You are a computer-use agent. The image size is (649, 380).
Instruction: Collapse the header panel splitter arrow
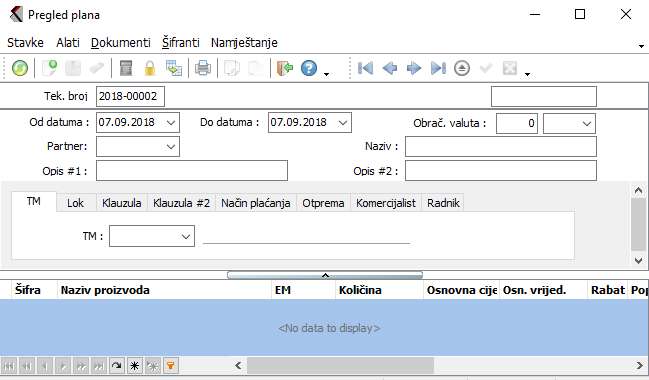click(325, 275)
